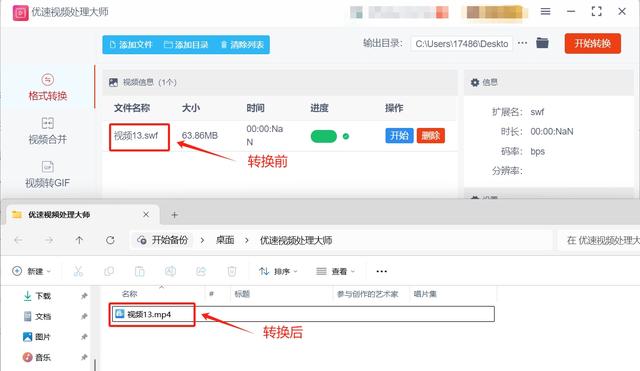This screenshot has height=371, width=640.
Task: Expand the chevron after 桌面
Action: click(x=247, y=240)
